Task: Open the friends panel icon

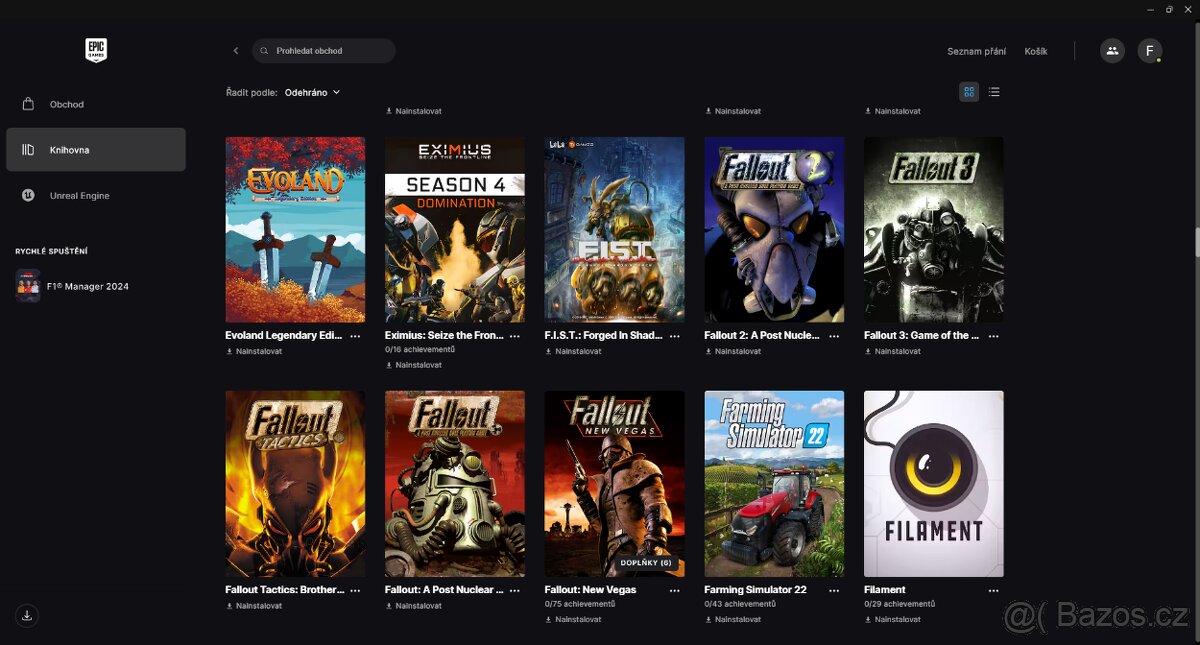Action: [1112, 50]
